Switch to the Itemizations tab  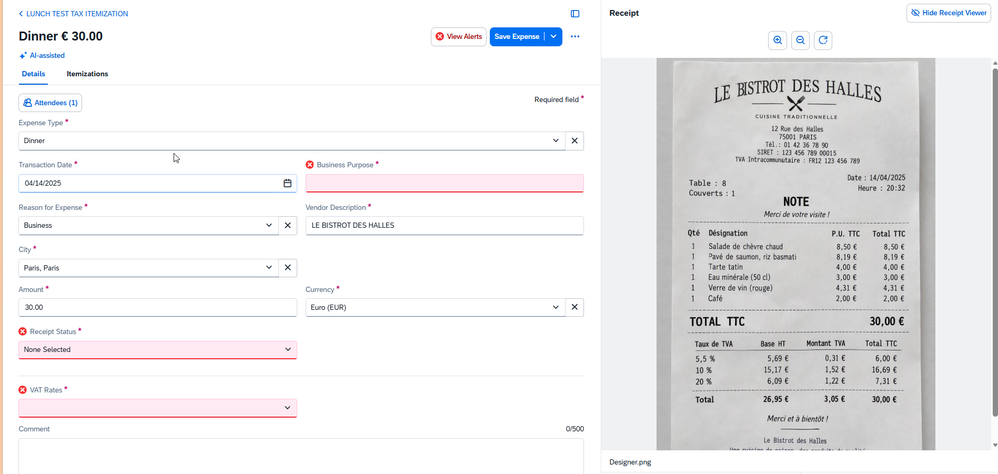click(x=87, y=74)
